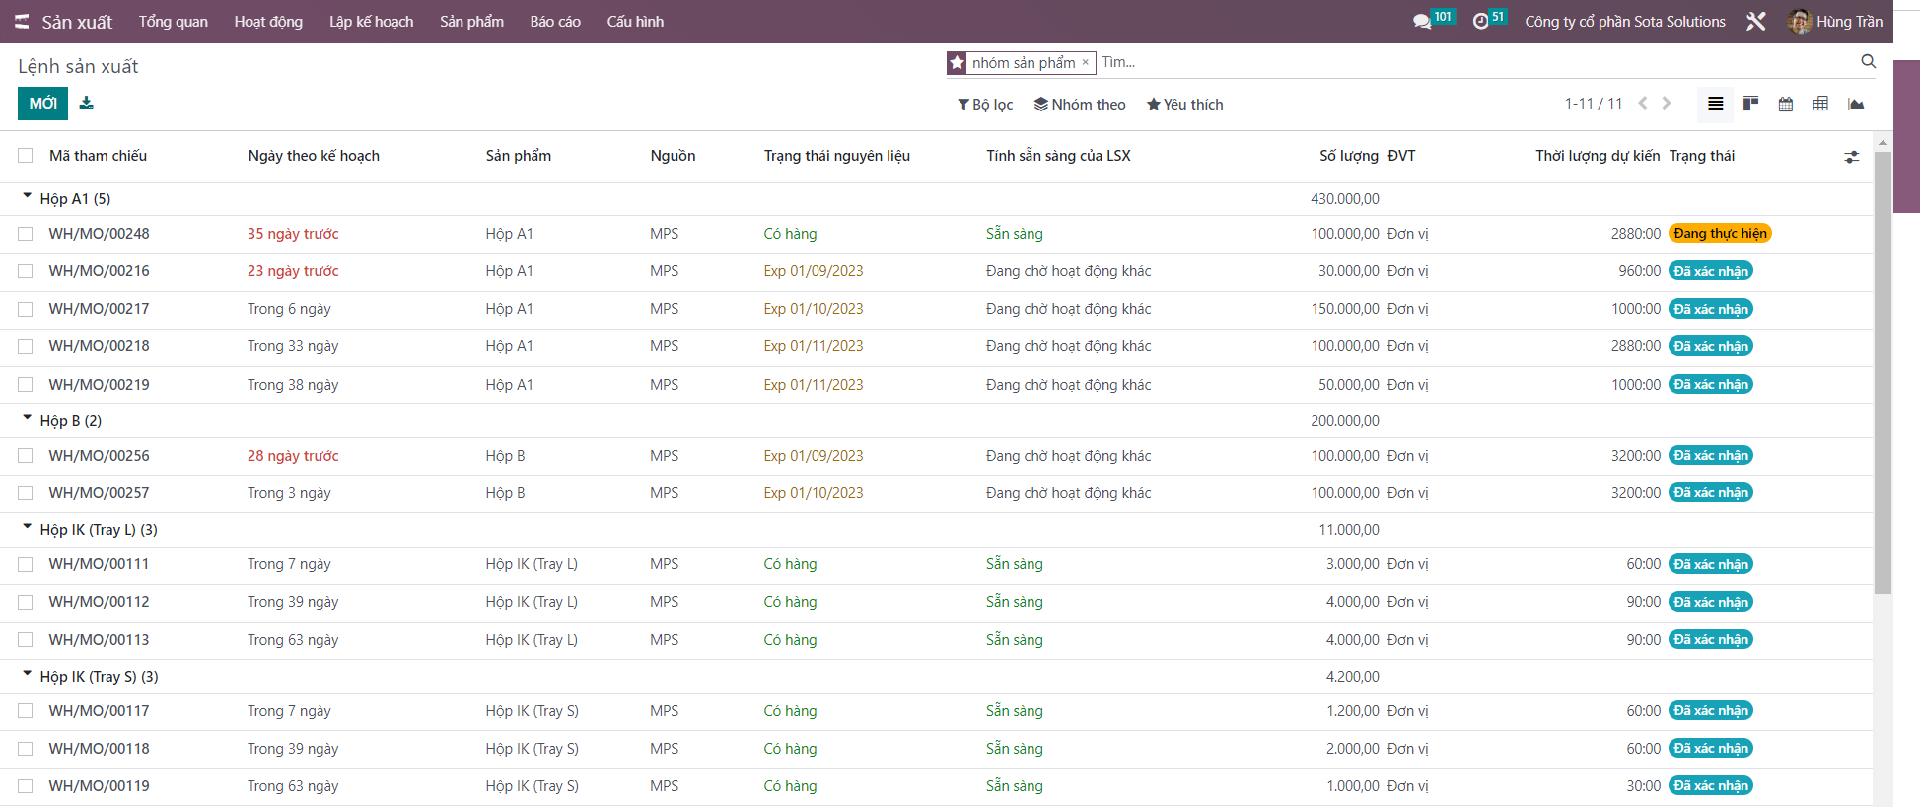This screenshot has height=807, width=1920.
Task: Select the checkbox for WH/MO/00256
Action: coord(26,456)
